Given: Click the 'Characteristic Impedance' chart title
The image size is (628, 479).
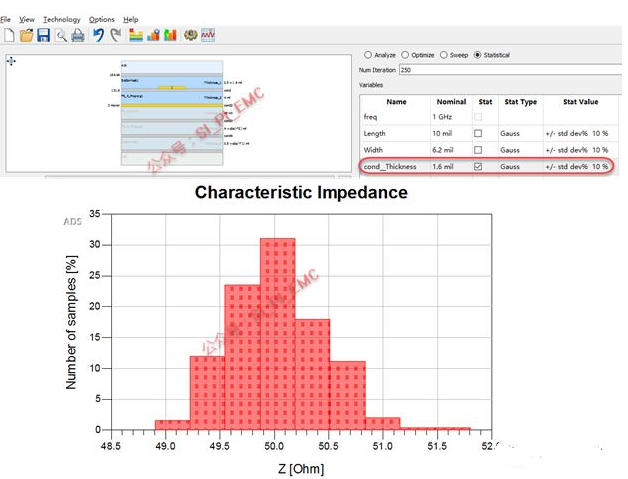Looking at the screenshot, I should pyautogui.click(x=301, y=192).
